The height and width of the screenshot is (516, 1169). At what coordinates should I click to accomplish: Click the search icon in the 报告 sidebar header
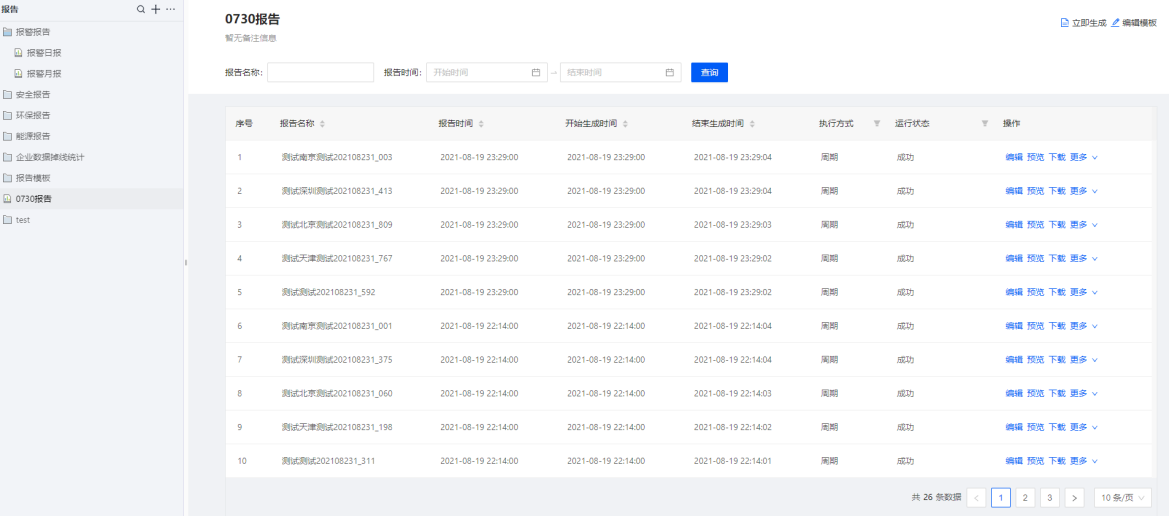coord(141,9)
